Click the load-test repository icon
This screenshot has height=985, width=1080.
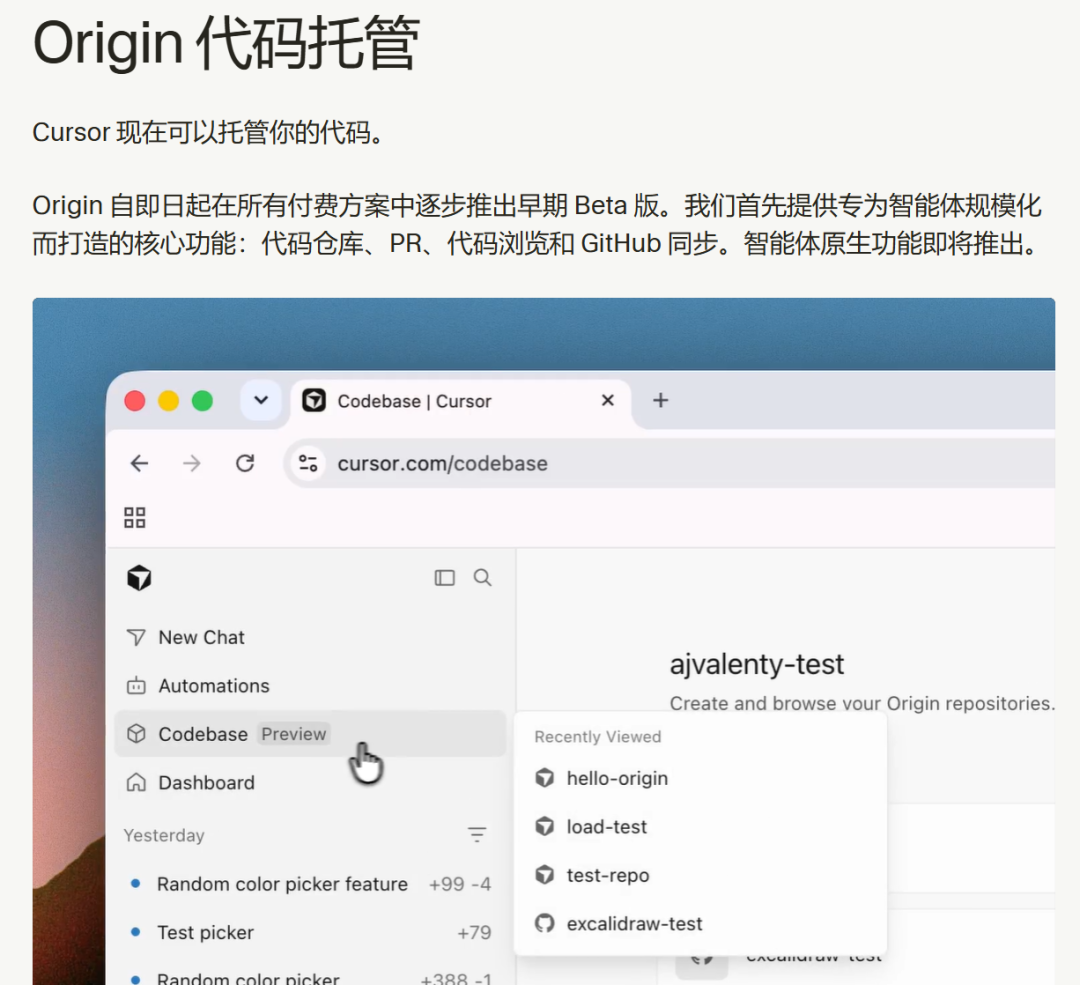tap(545, 827)
